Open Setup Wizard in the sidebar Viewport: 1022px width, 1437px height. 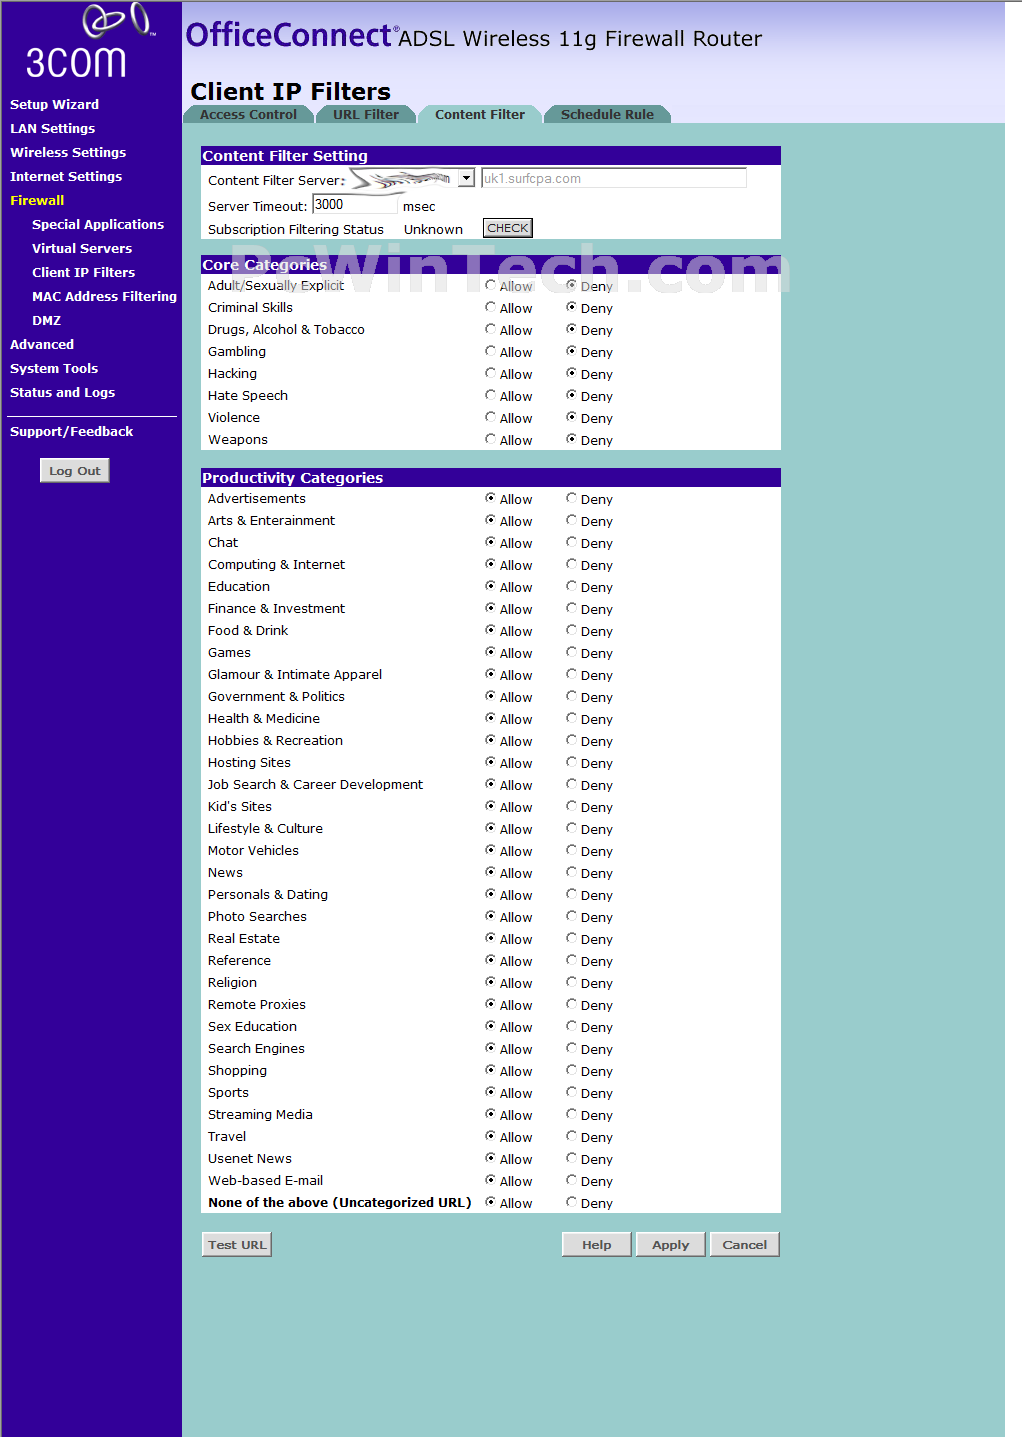(54, 104)
